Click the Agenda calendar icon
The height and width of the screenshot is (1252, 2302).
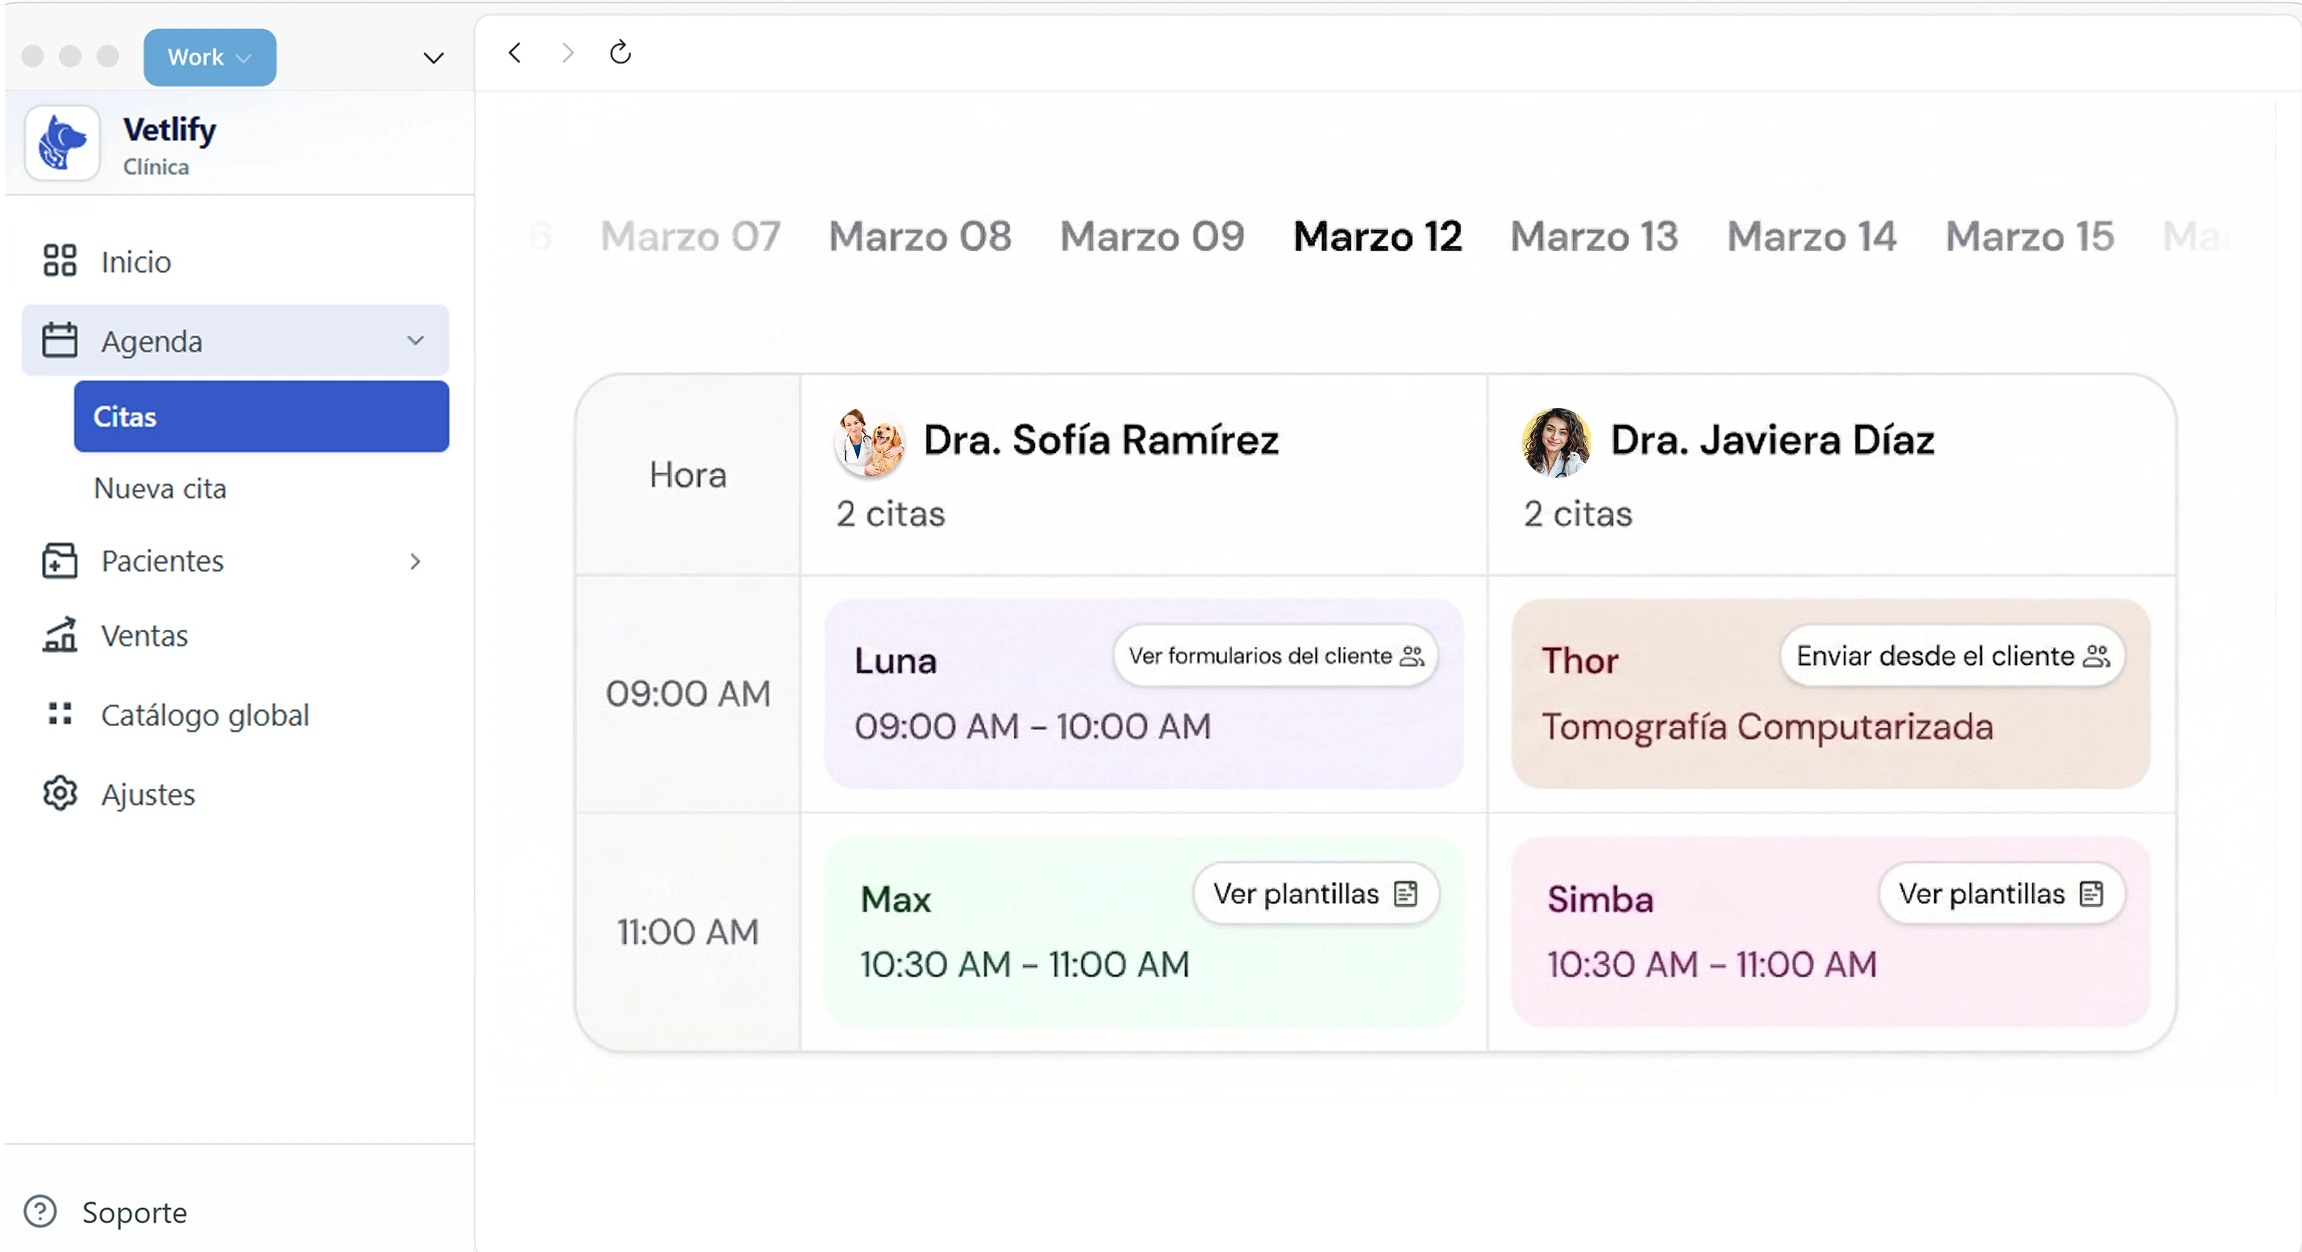coord(60,340)
